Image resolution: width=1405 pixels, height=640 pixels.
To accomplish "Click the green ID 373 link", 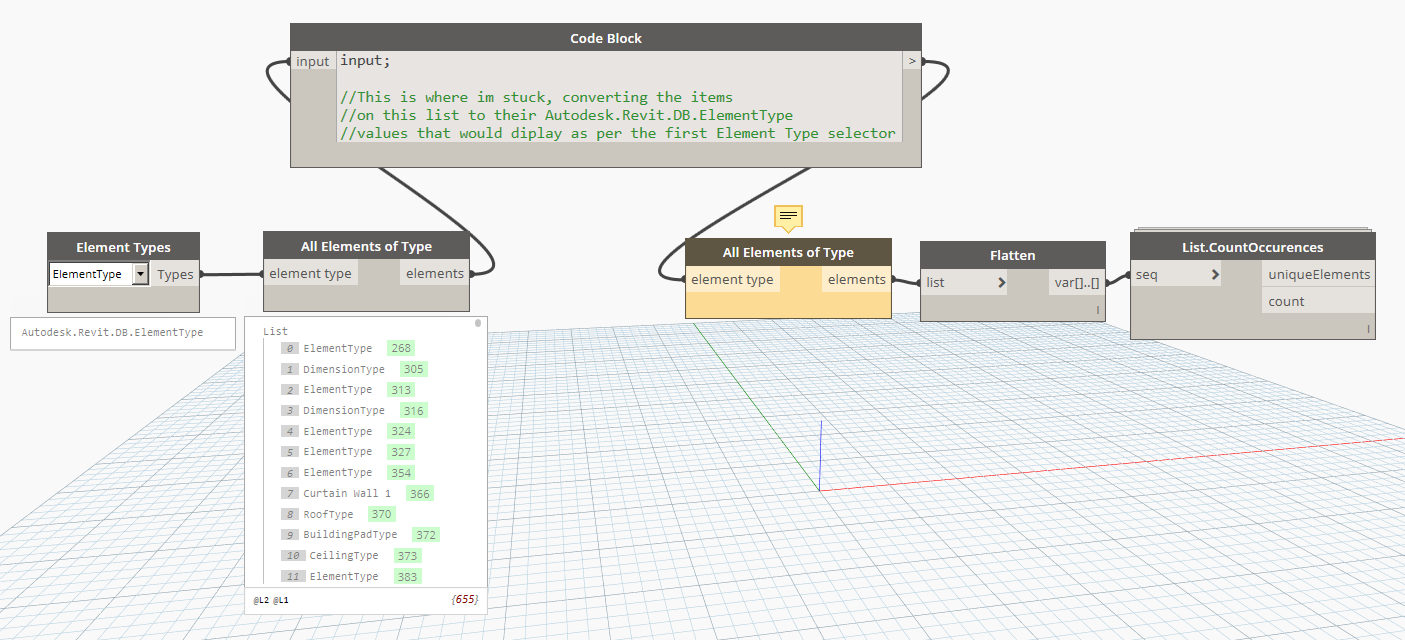I will coord(407,556).
